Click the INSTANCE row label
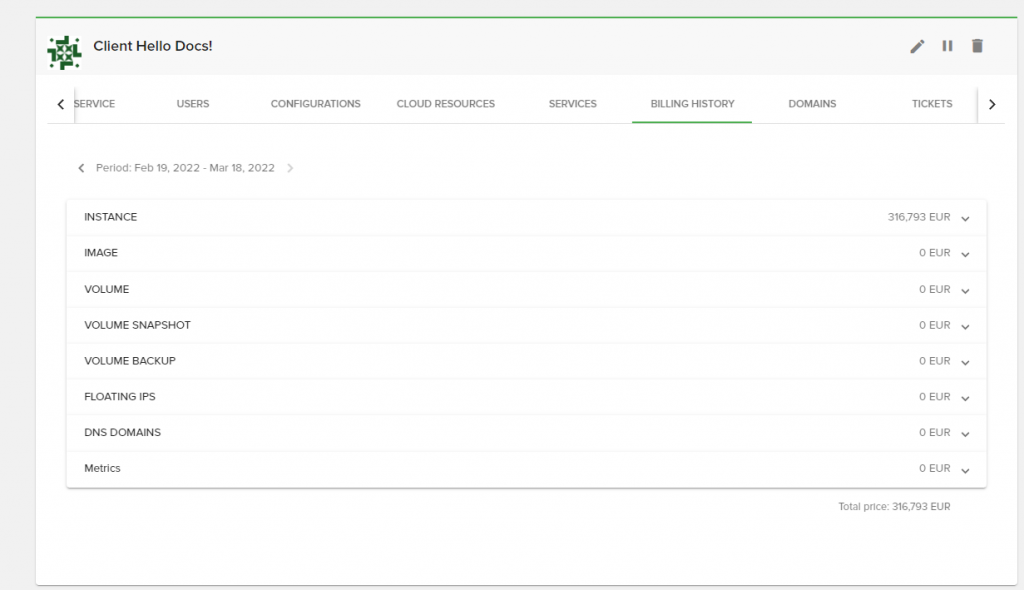Screen dimensions: 1024x590 (x=110, y=217)
